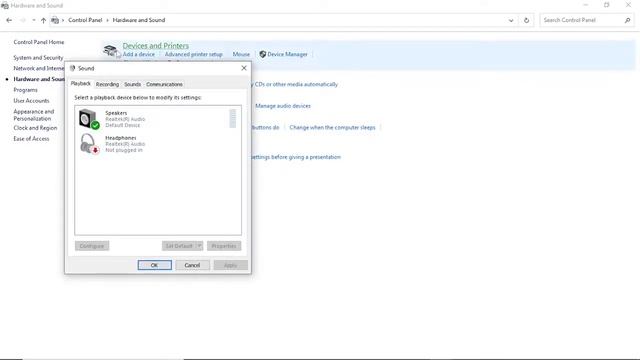Select Playback tab in Sound dialog
Viewport: 640px width, 360px height.
(x=81, y=83)
